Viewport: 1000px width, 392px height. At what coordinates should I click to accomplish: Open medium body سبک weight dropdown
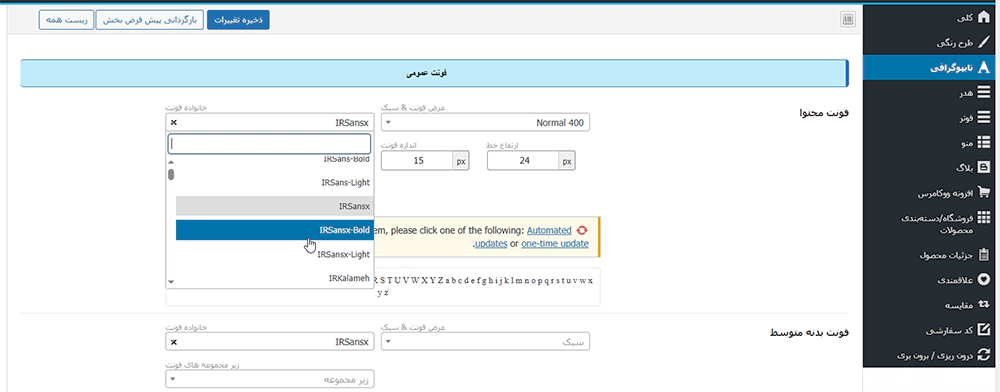click(485, 342)
